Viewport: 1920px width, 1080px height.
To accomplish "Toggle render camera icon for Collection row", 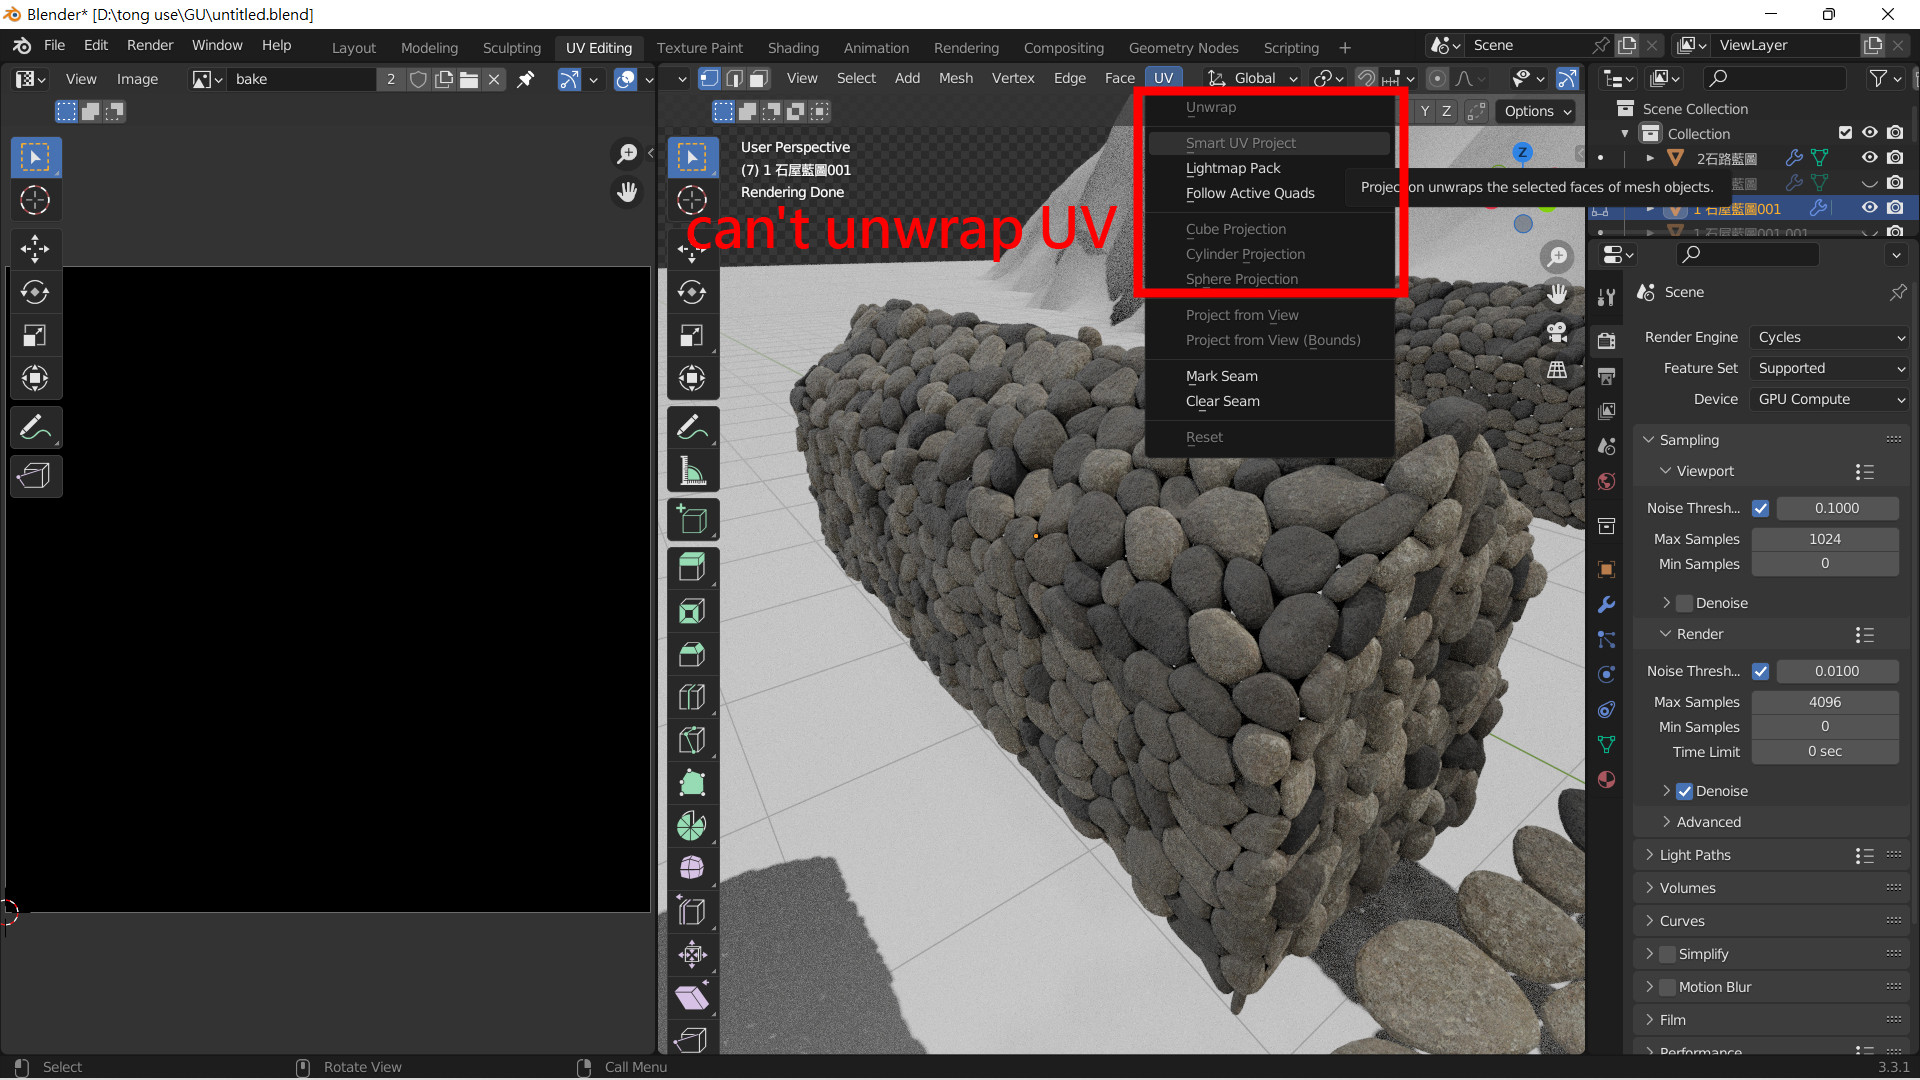I will 1895,133.
